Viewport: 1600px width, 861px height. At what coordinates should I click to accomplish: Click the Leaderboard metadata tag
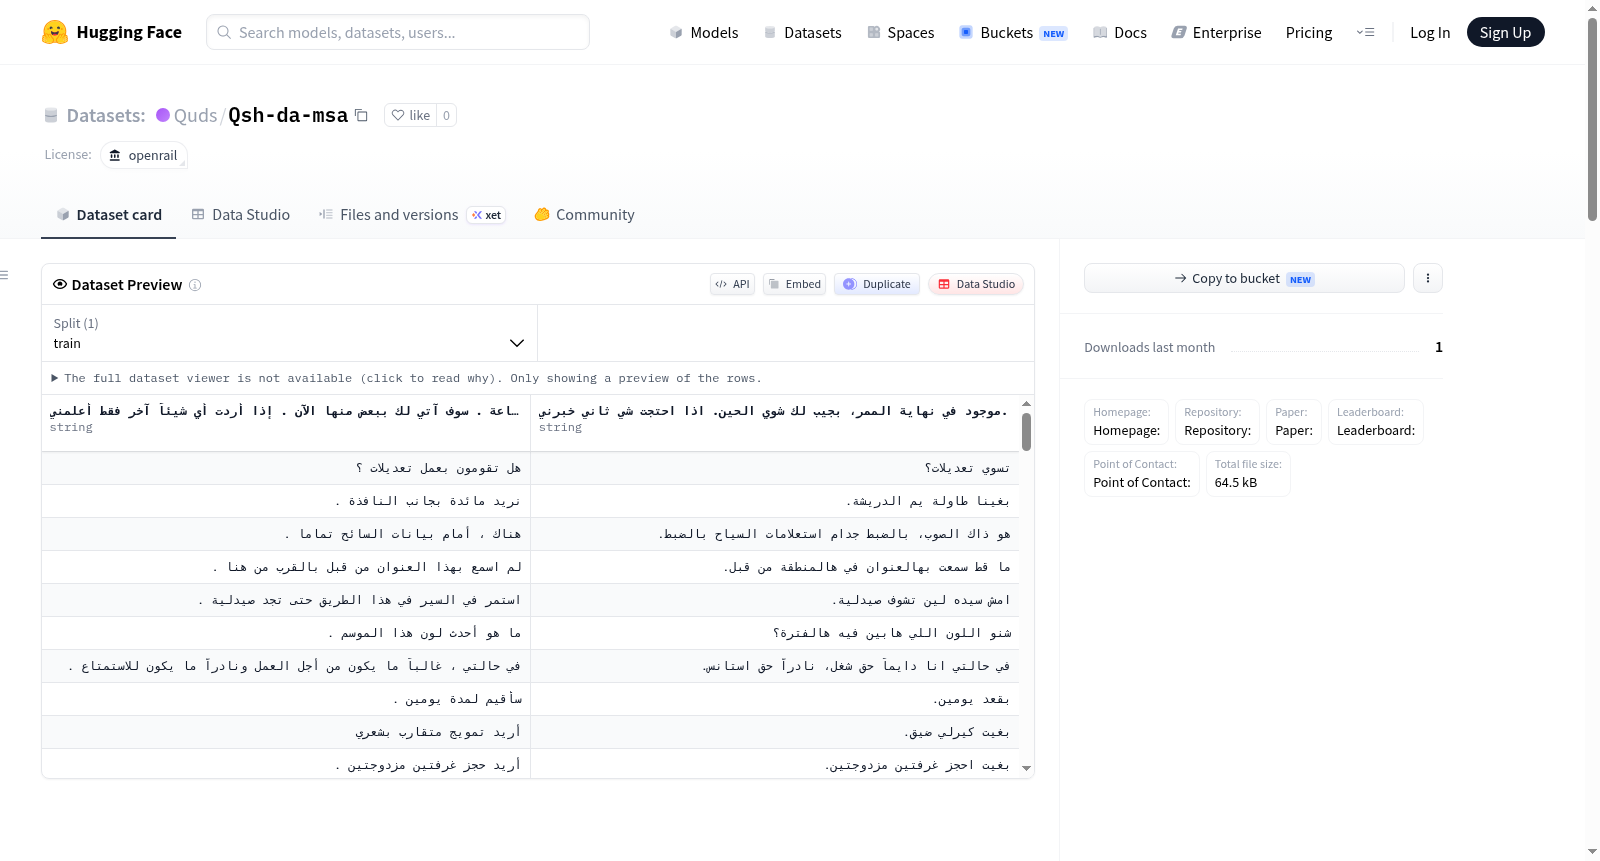tap(1376, 421)
